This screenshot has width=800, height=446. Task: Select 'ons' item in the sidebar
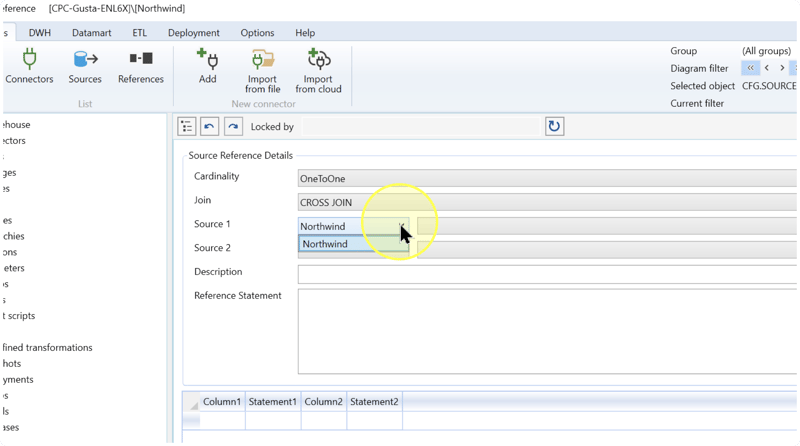9,252
